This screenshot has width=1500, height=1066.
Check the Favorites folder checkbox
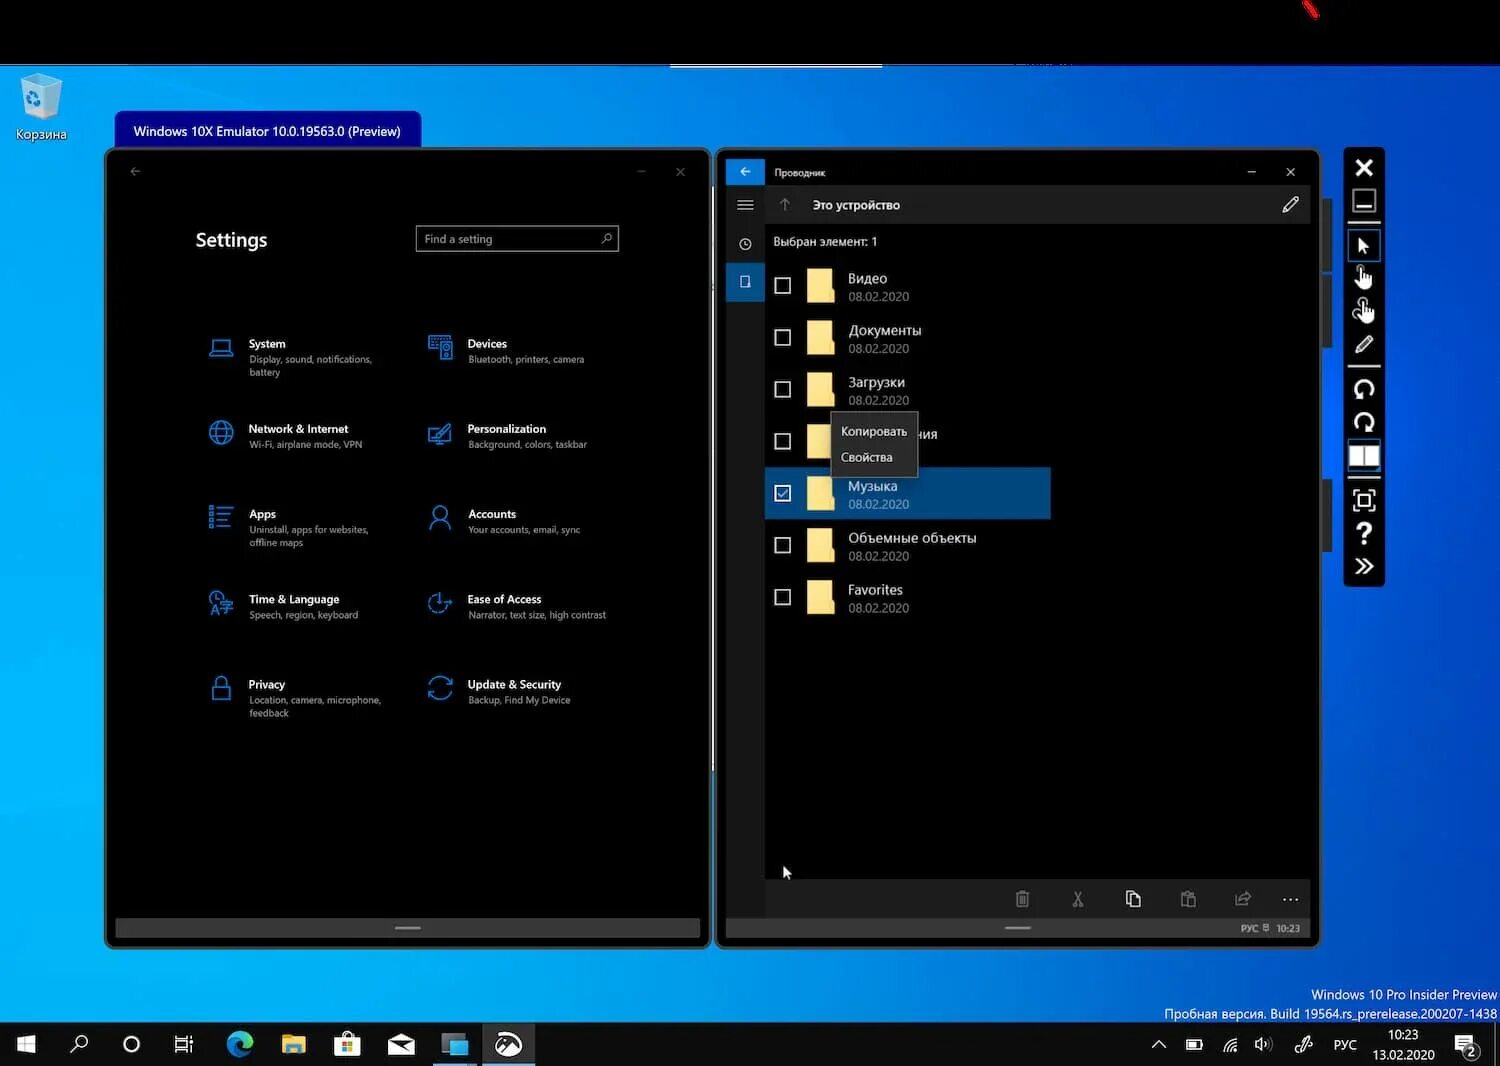point(783,598)
